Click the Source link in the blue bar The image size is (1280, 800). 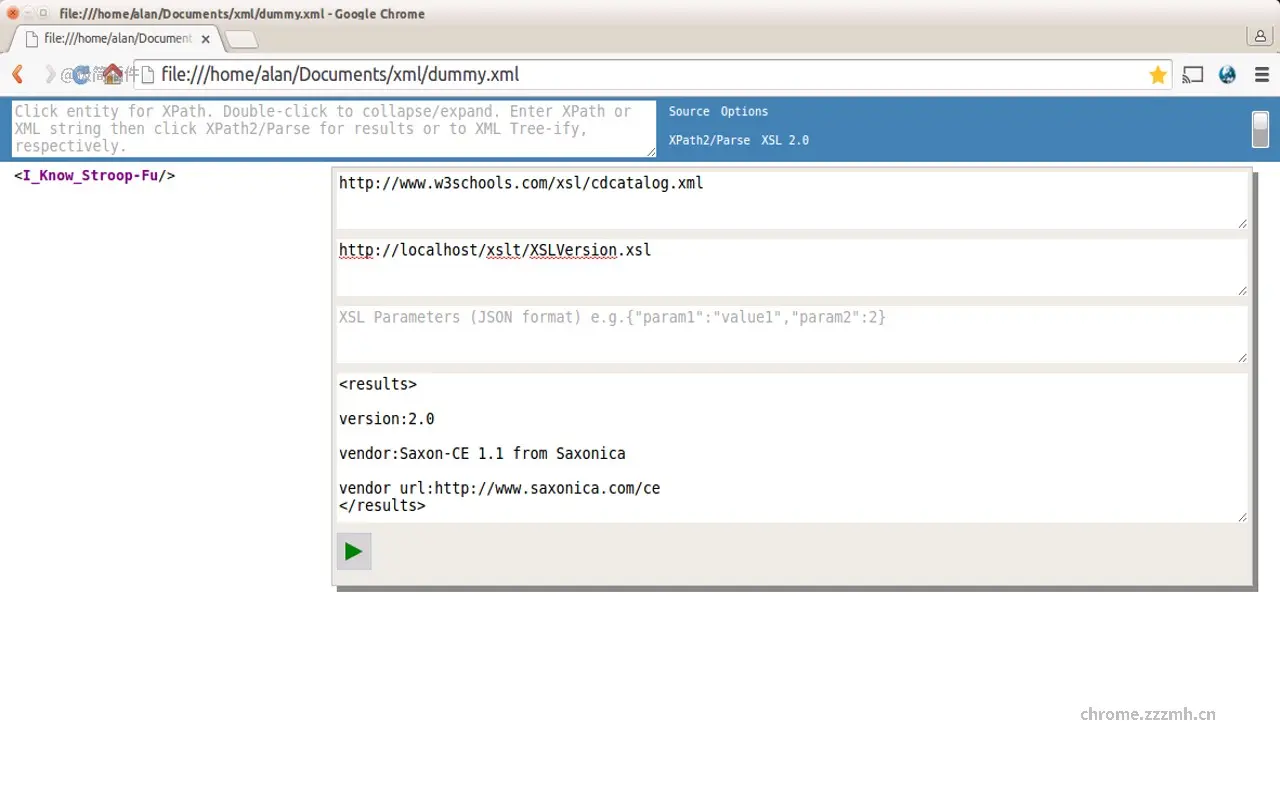(x=689, y=112)
